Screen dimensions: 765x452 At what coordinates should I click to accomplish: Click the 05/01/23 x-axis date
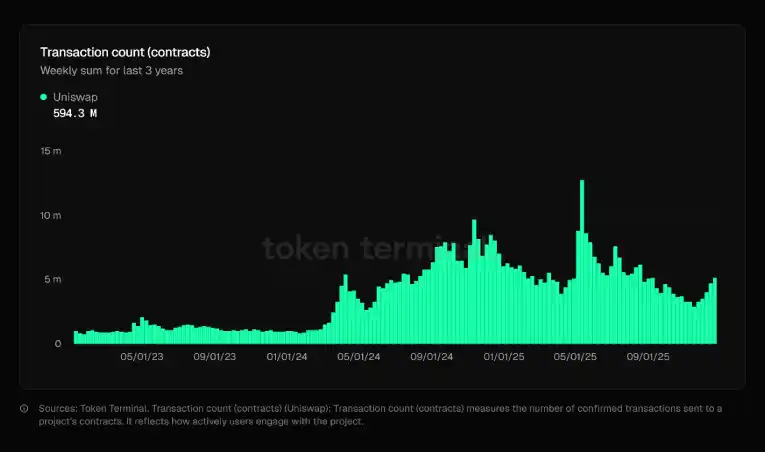[142, 357]
